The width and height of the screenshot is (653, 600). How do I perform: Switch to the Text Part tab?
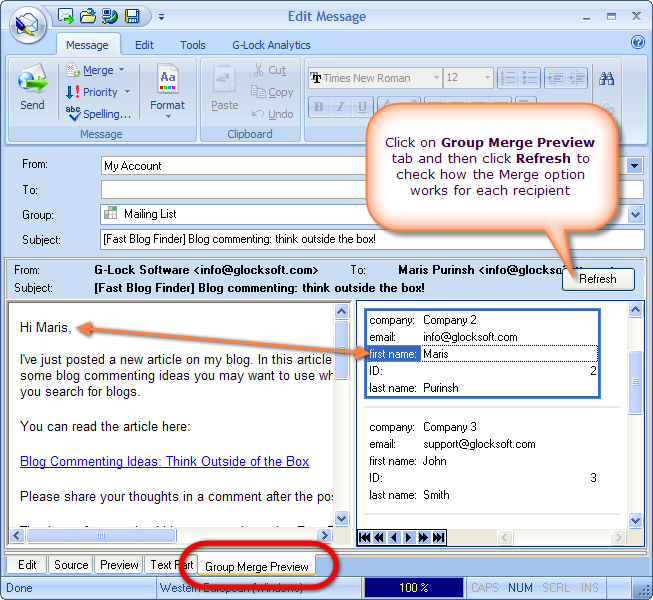pos(172,565)
